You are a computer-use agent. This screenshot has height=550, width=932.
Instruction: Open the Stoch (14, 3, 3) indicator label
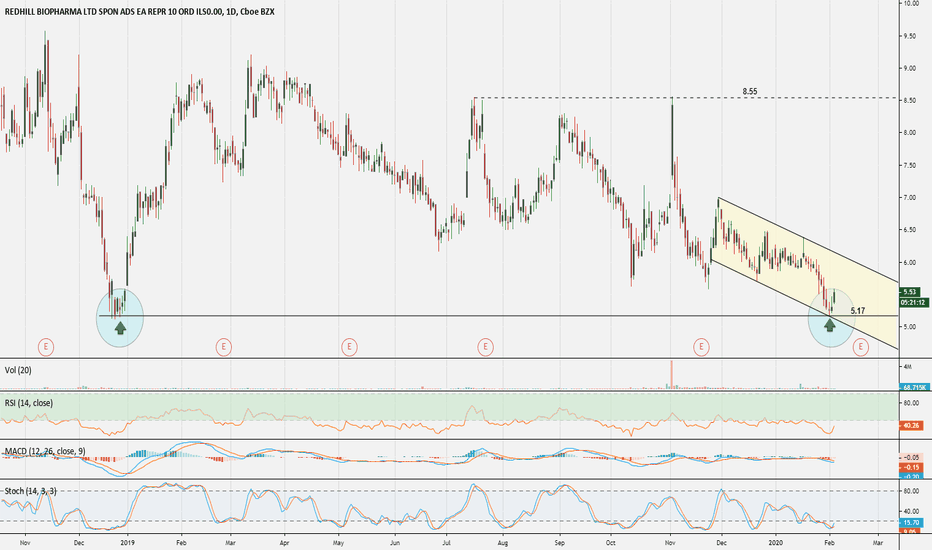(31, 491)
